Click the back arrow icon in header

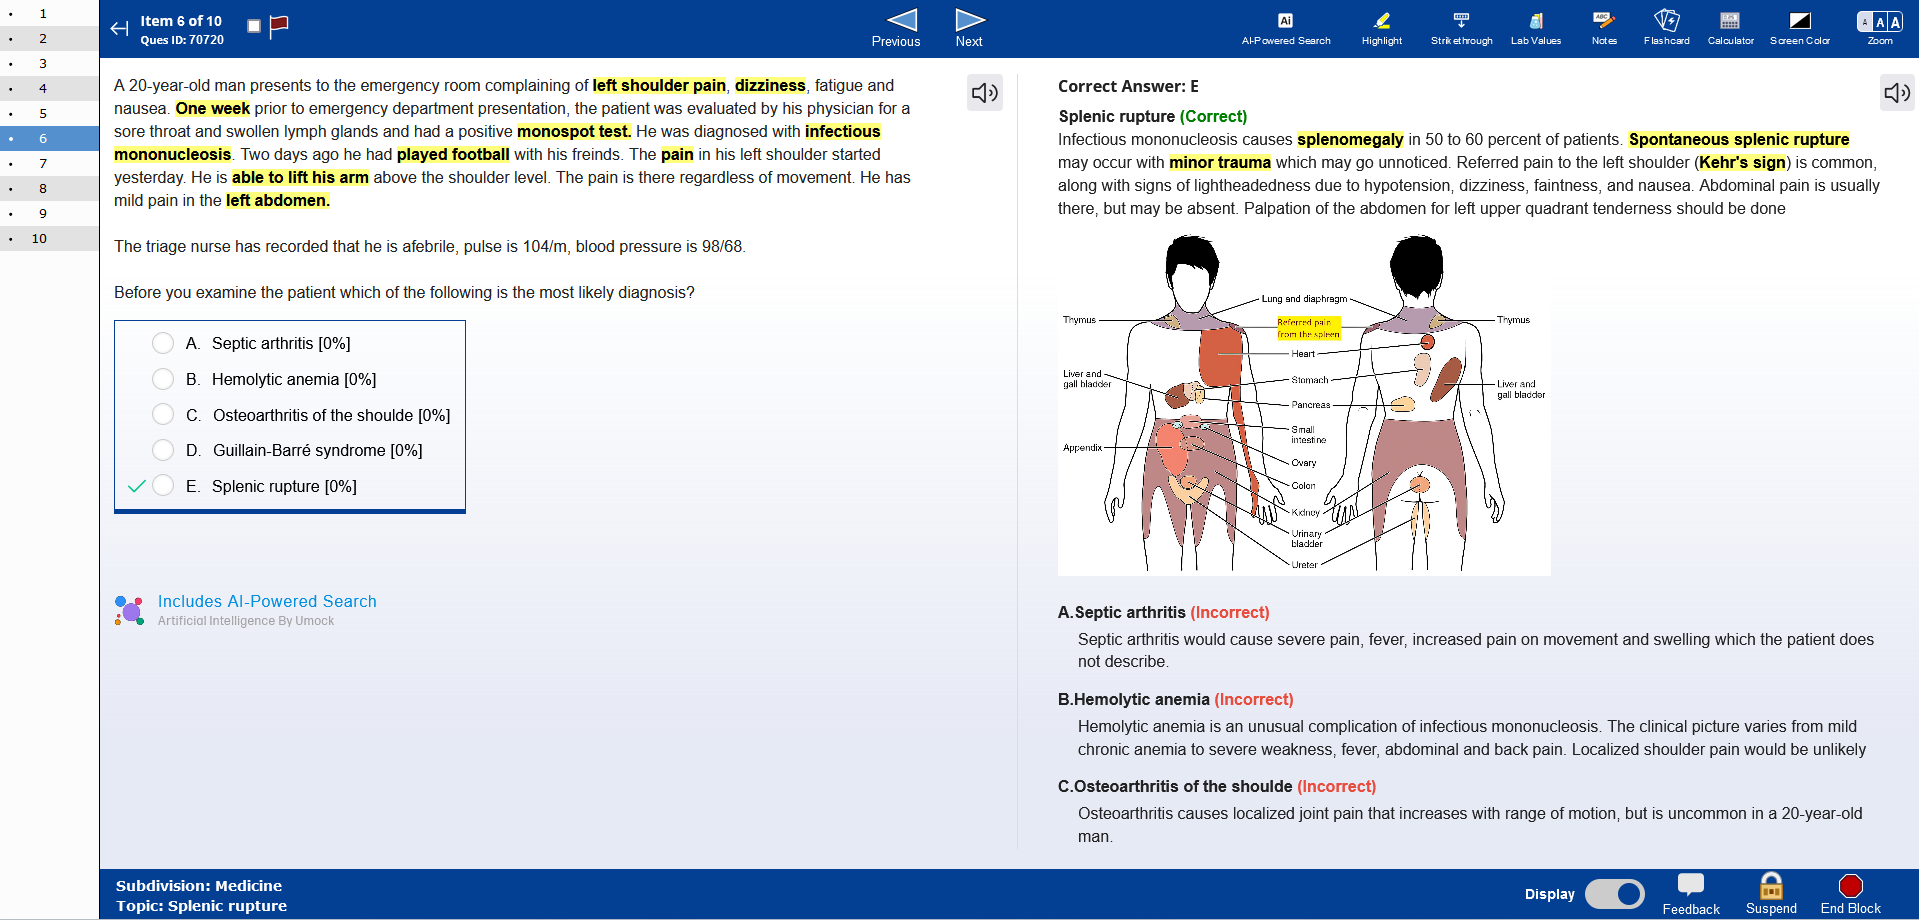(x=119, y=29)
